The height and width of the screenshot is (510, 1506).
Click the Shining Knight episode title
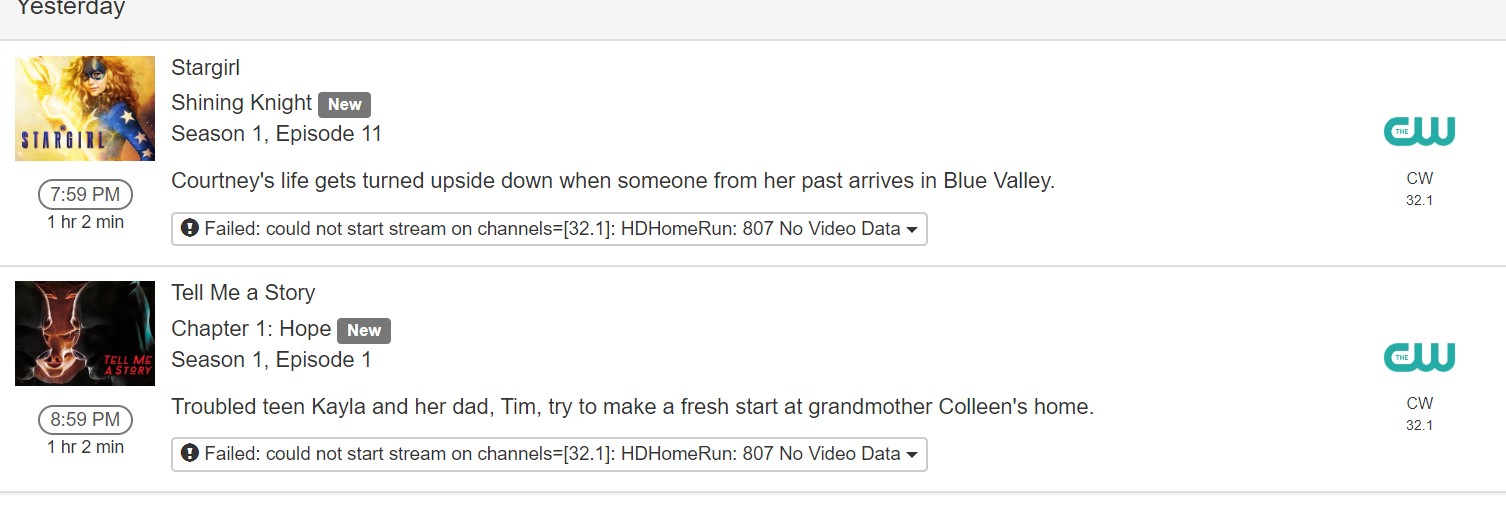coord(242,103)
